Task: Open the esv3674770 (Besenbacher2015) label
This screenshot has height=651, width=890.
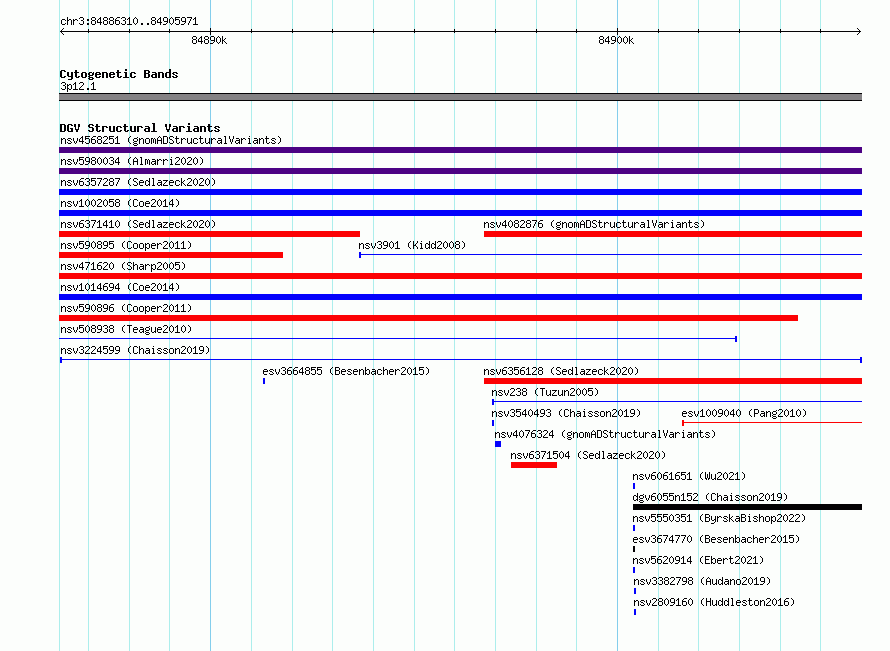Action: pyautogui.click(x=716, y=539)
